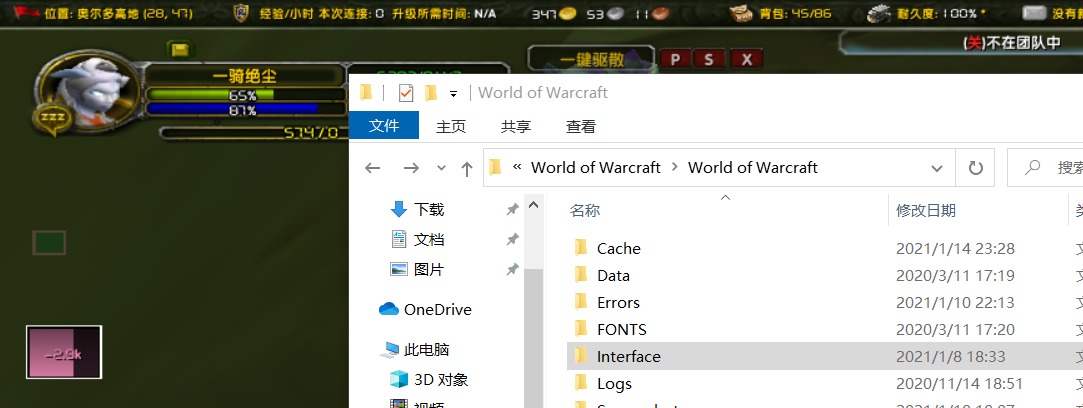Screen dimensions: 1083x408
Task: Click the gold coin currency icon
Action: coord(569,14)
